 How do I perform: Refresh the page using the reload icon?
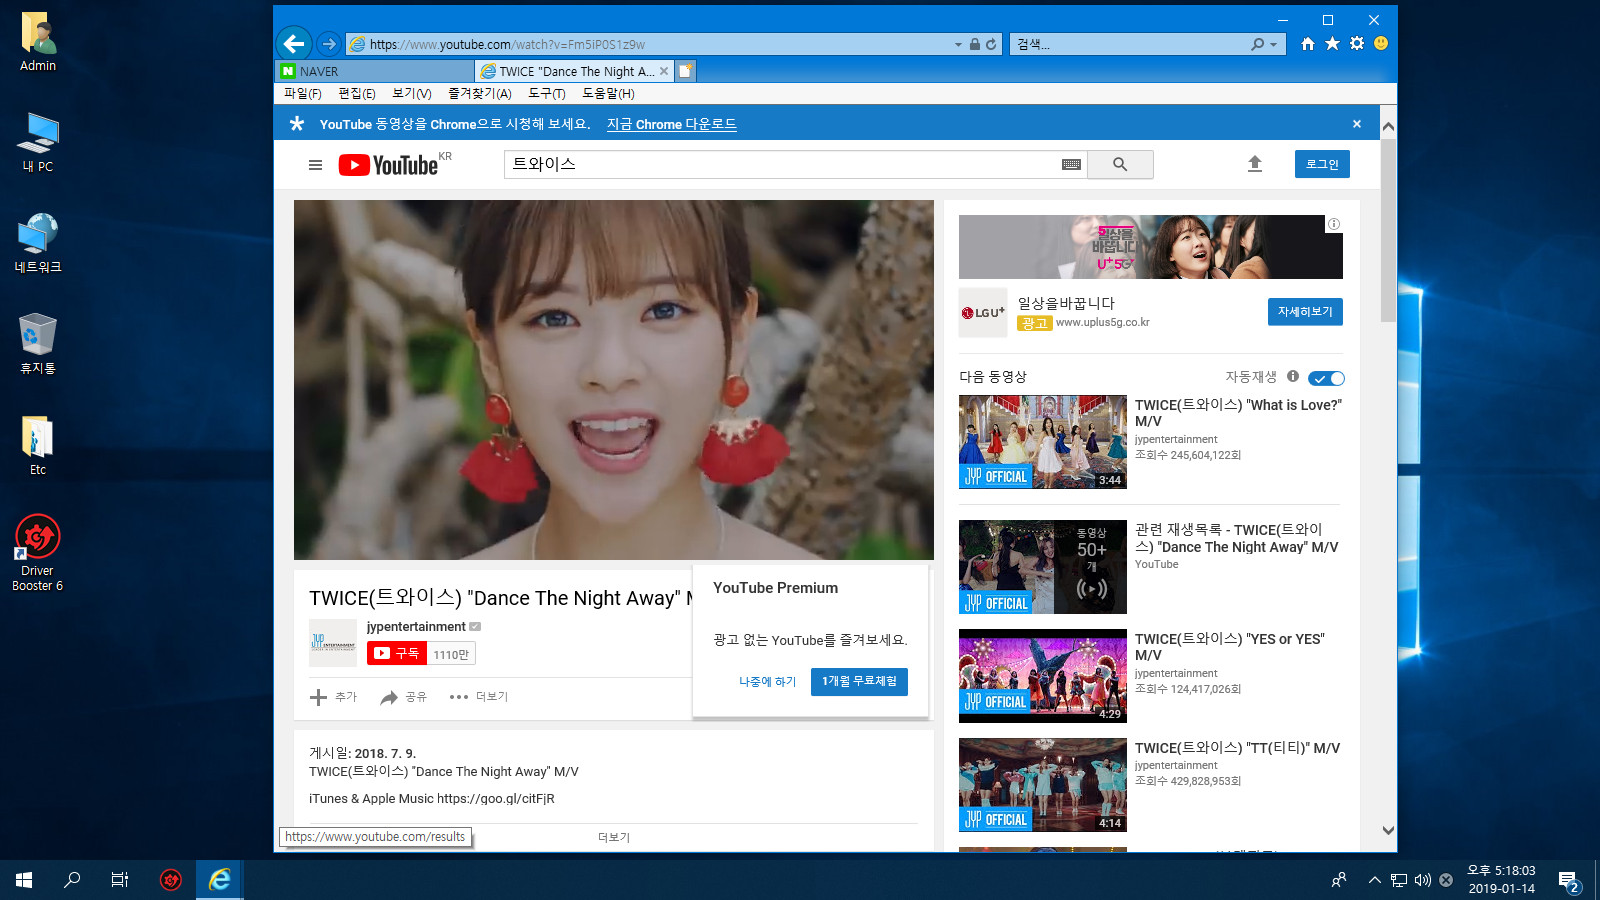click(991, 44)
